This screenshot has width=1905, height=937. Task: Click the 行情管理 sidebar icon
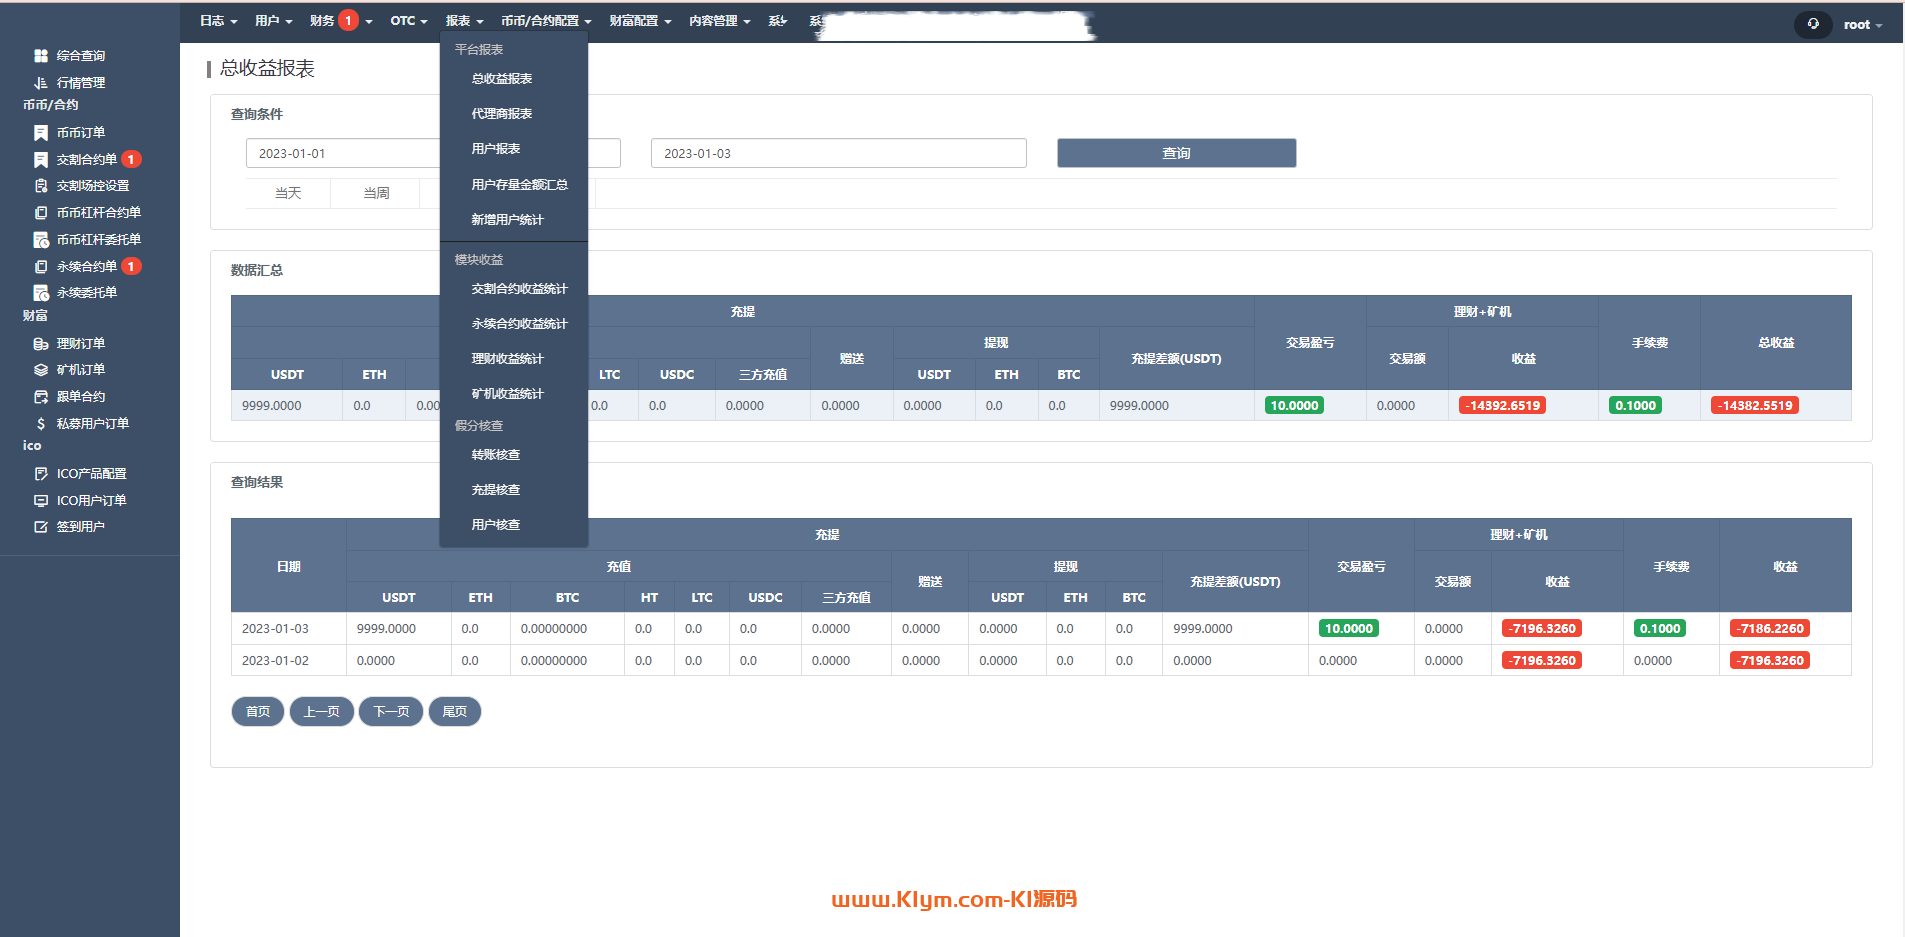(41, 83)
